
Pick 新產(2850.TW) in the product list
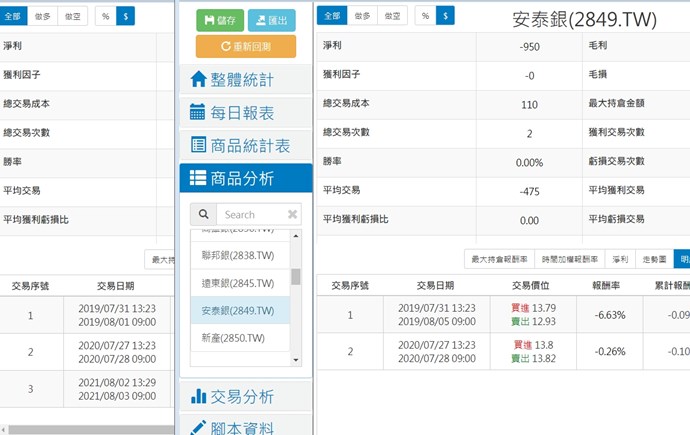[x=230, y=339]
